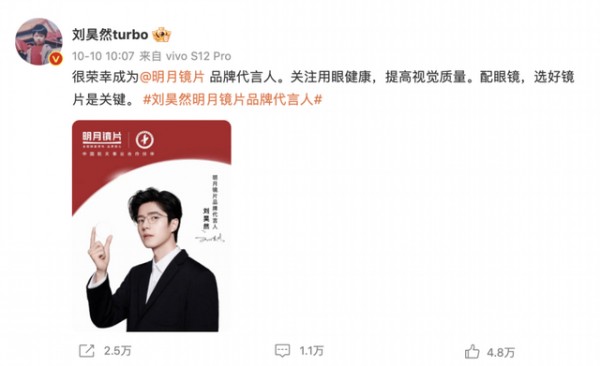Click the 4.8万 like count
The image size is (600, 366).
tap(501, 352)
